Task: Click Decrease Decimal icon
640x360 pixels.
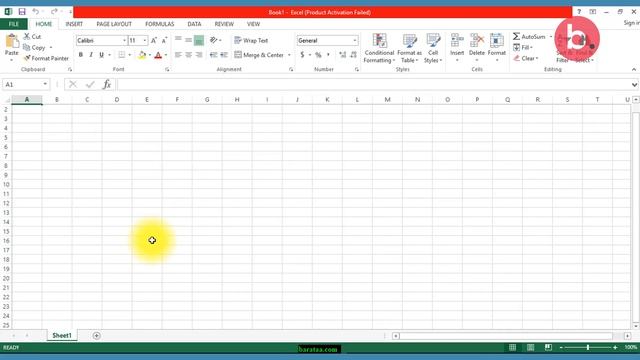Action: (353, 55)
